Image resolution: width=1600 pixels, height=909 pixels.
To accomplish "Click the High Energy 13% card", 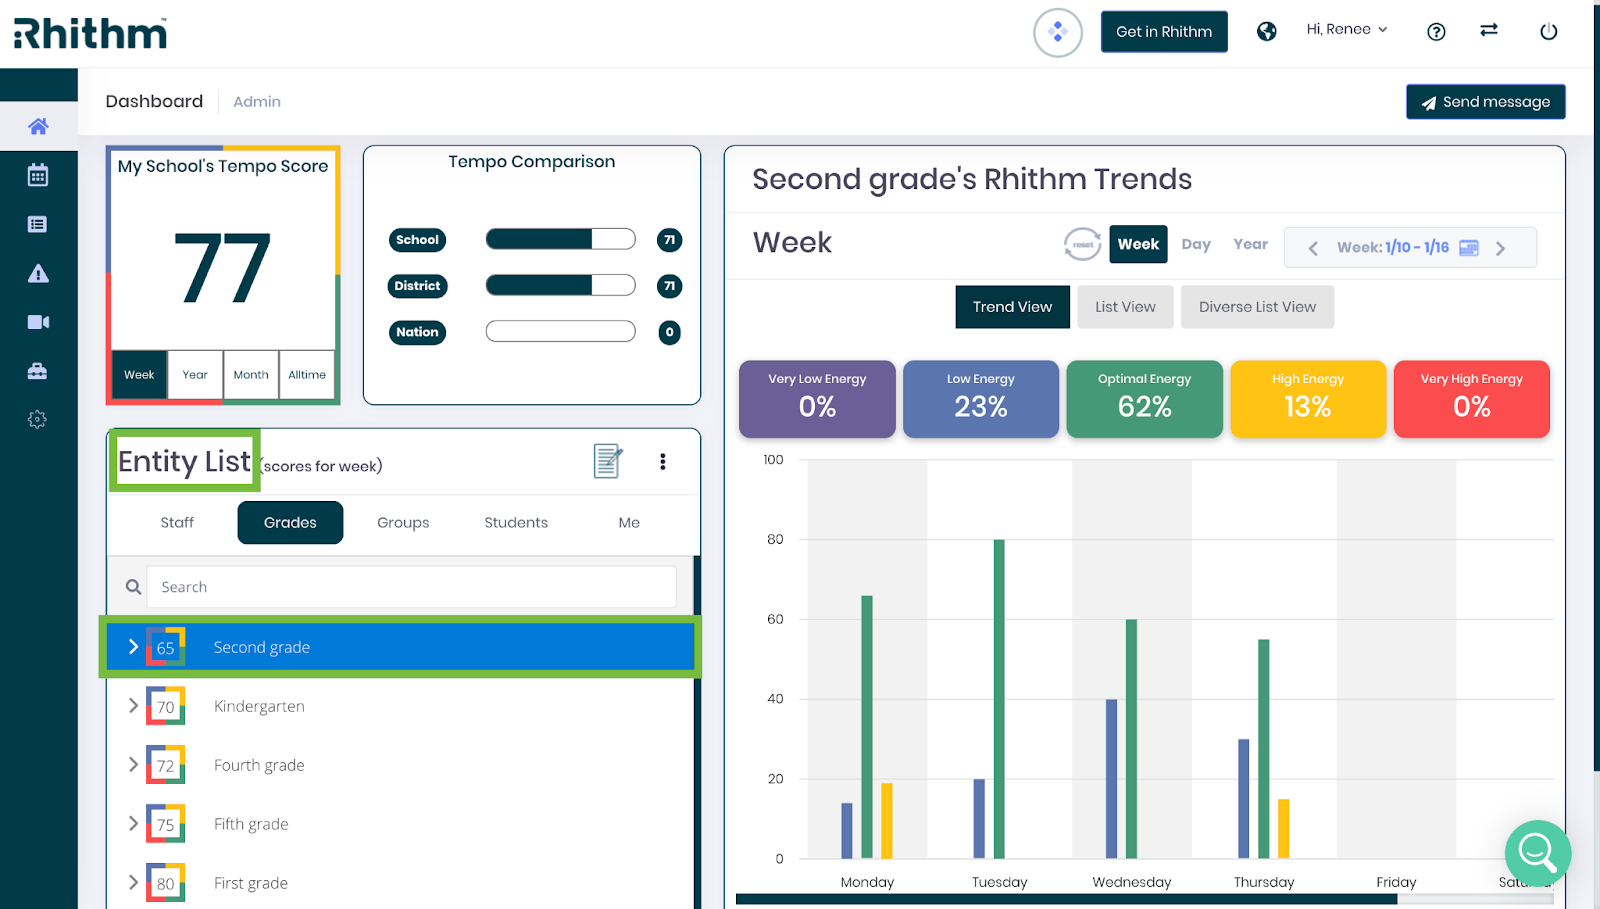I will point(1308,399).
